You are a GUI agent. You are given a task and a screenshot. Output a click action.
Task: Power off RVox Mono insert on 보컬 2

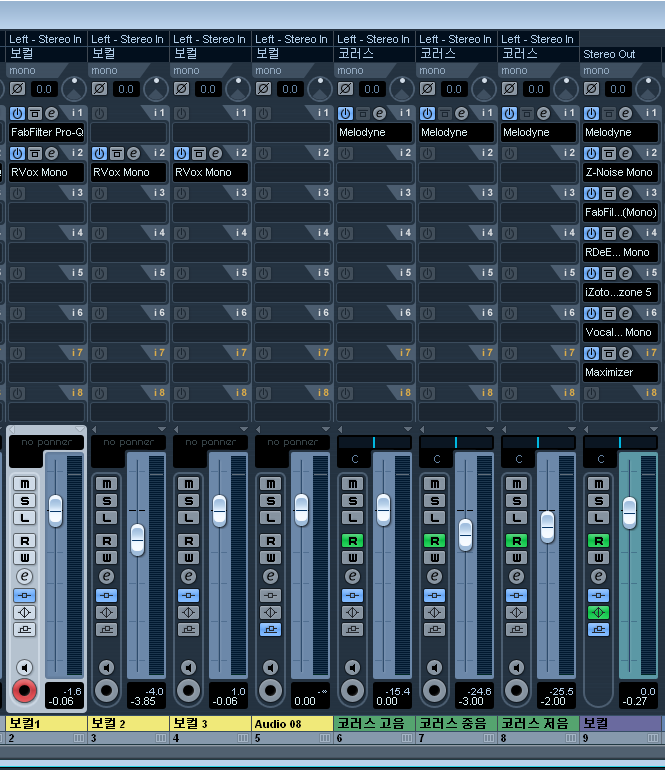(99, 153)
